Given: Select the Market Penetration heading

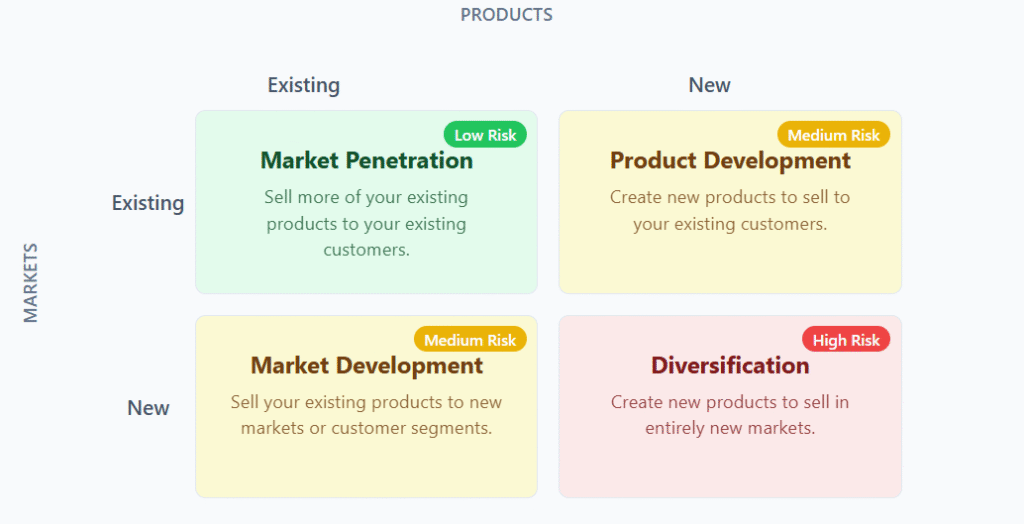Looking at the screenshot, I should pyautogui.click(x=366, y=161).
